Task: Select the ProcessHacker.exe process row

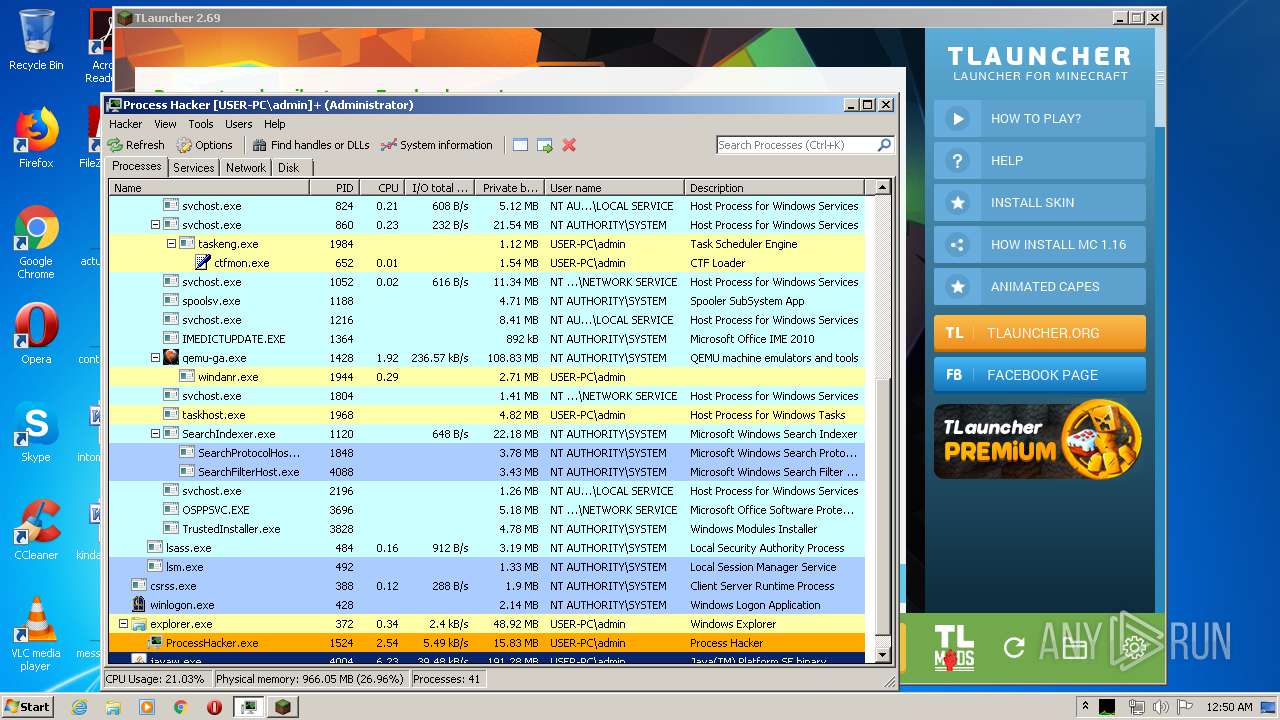Action: point(487,643)
